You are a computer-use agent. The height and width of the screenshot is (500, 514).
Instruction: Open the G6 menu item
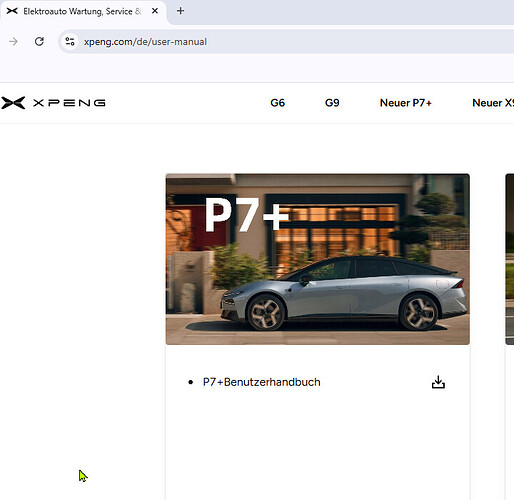pos(277,103)
